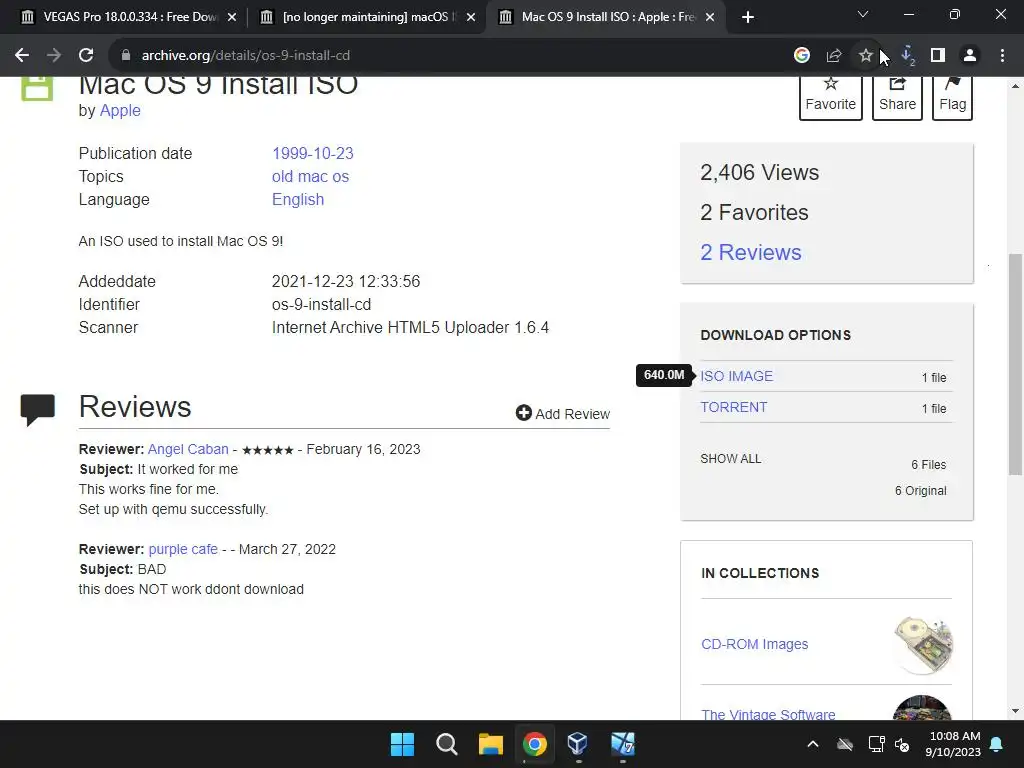Select the Mac OS 9 Install ISO tab

pyautogui.click(x=604, y=17)
